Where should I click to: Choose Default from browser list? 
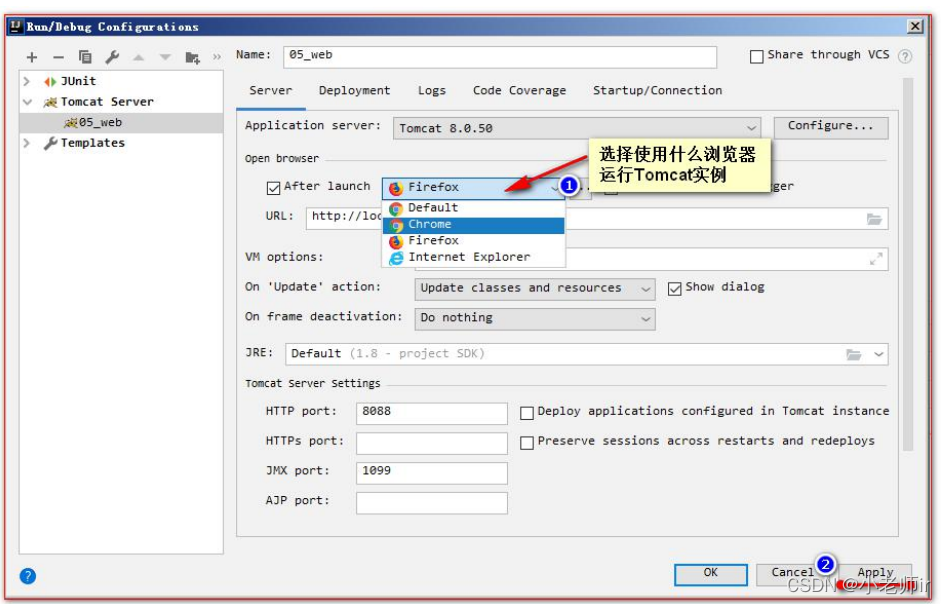(474, 208)
